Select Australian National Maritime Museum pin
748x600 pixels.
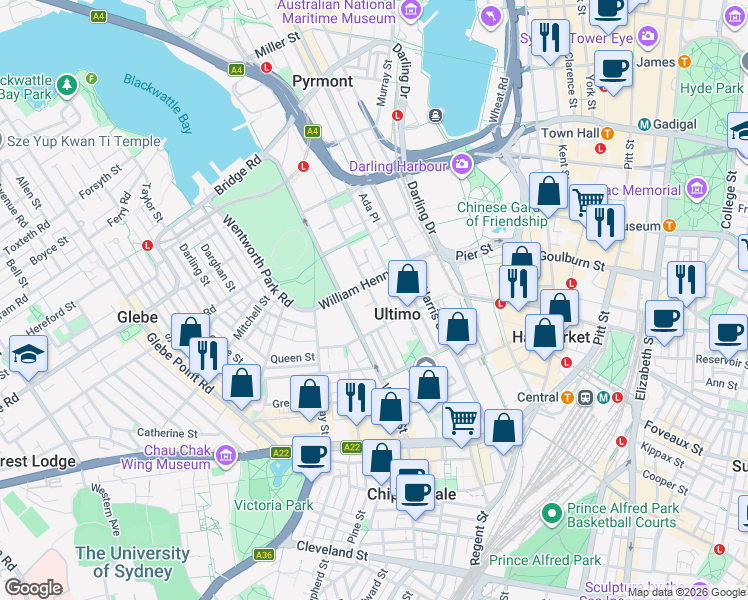[x=411, y=10]
